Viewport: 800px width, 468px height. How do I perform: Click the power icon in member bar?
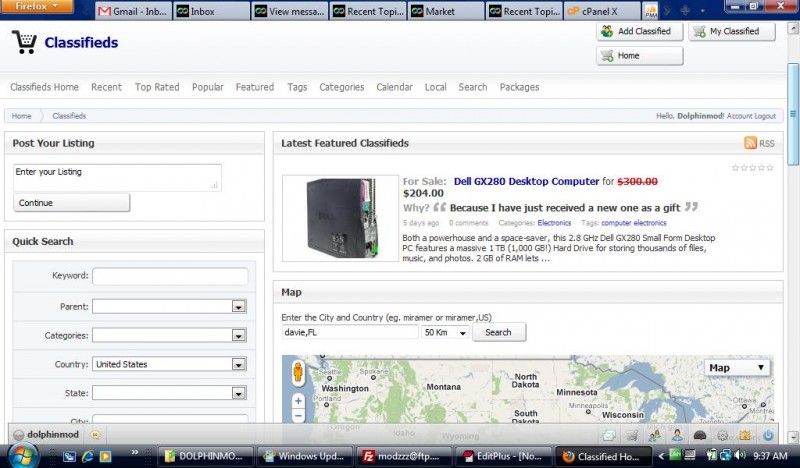768,435
